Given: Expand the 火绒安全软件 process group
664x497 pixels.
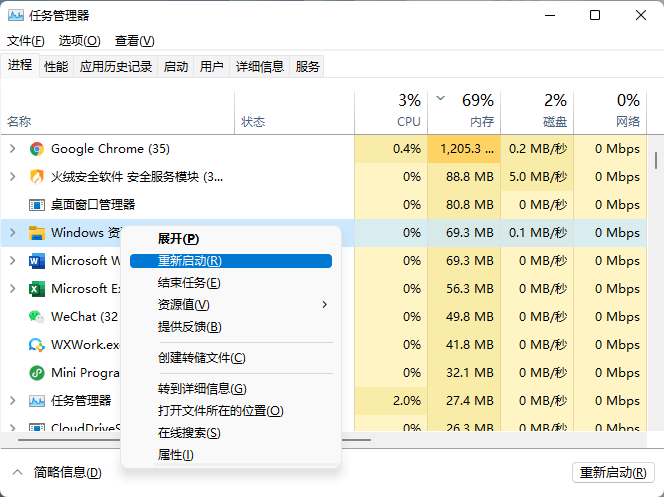Looking at the screenshot, I should pos(13,177).
